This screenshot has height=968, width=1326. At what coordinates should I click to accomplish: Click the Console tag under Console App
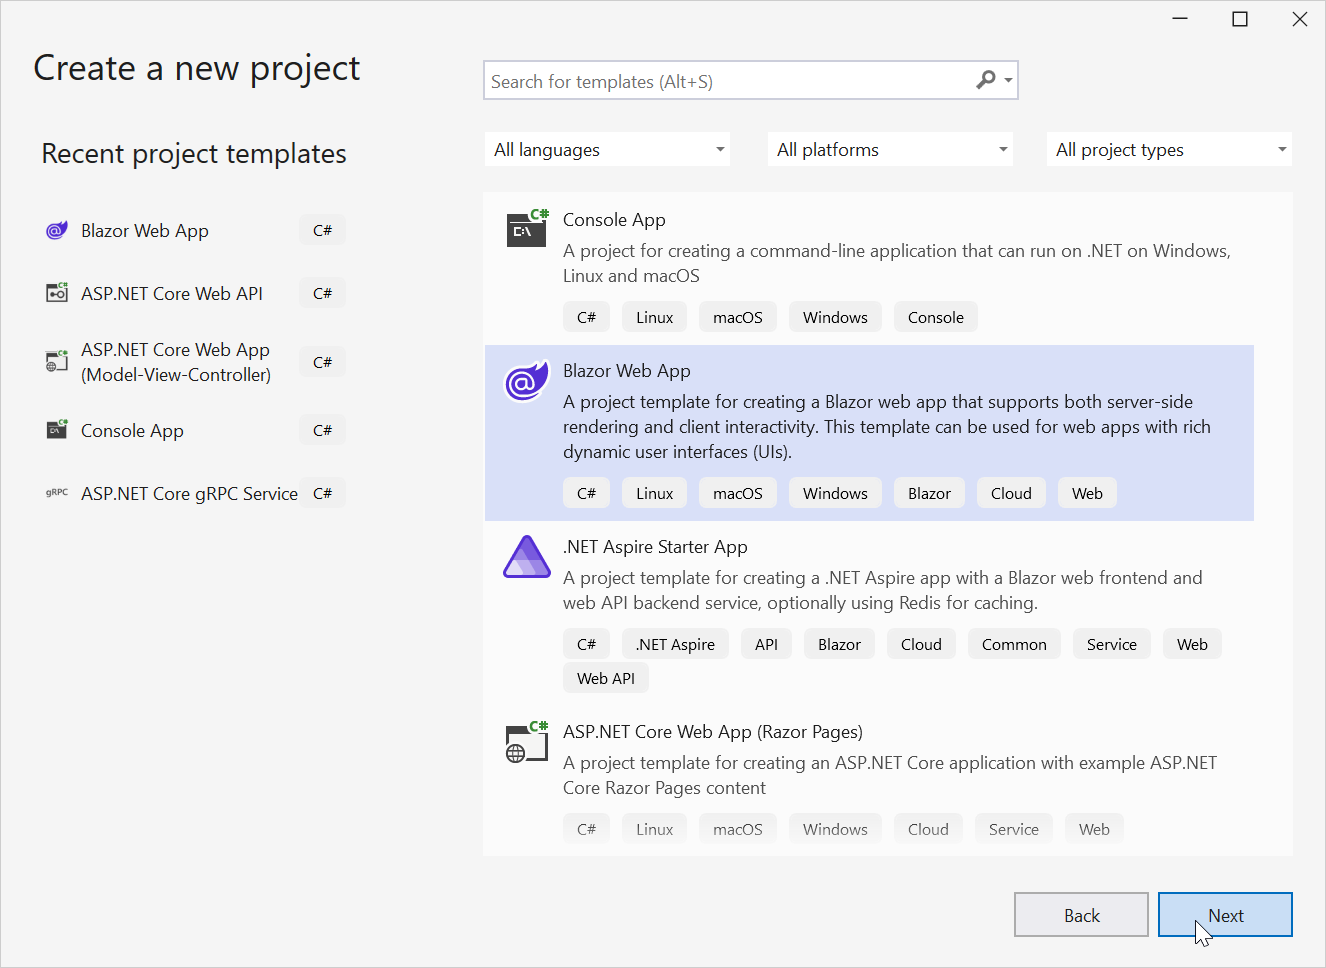[936, 317]
